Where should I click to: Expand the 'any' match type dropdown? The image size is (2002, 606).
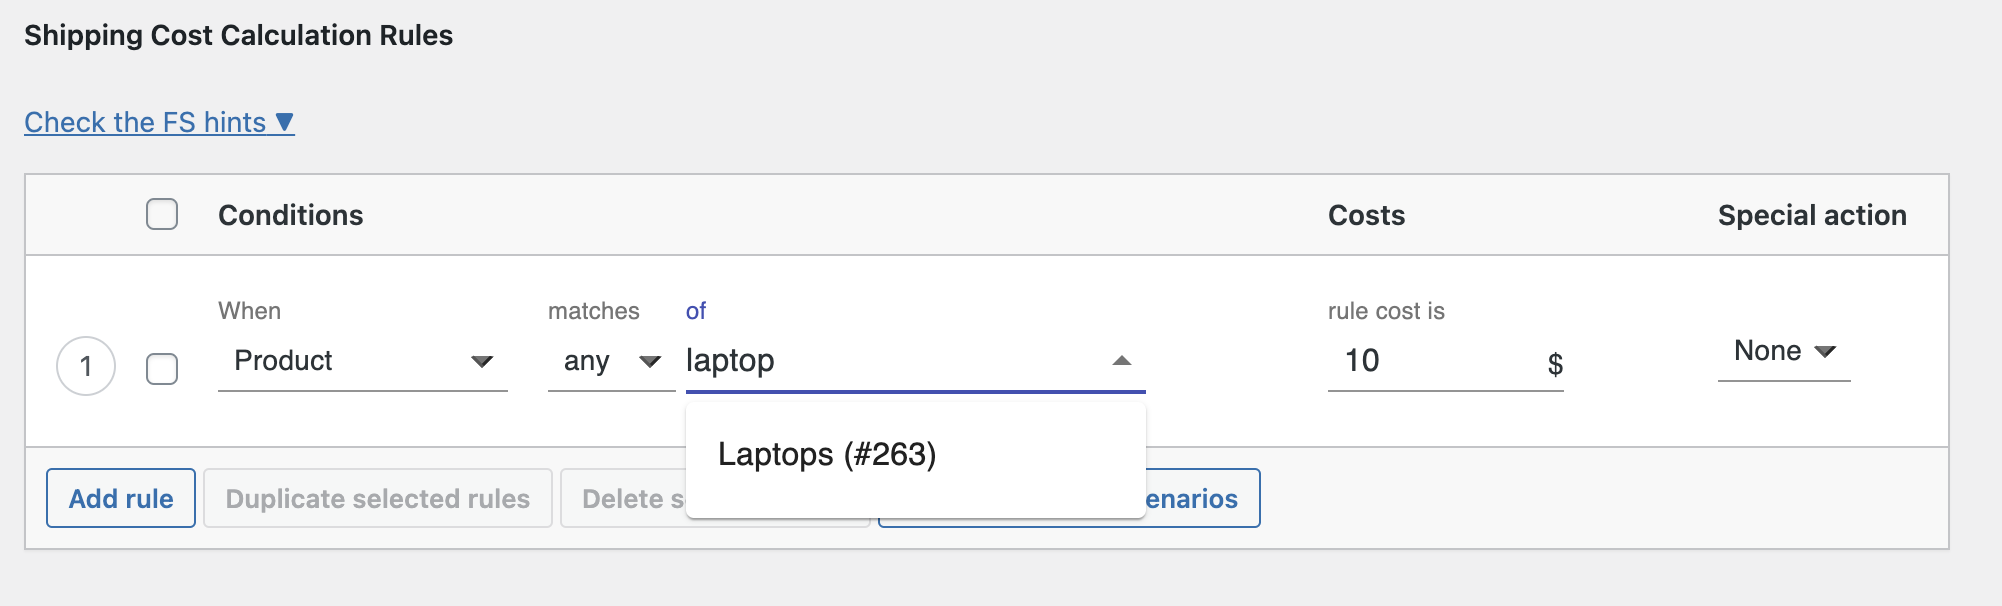pos(610,361)
